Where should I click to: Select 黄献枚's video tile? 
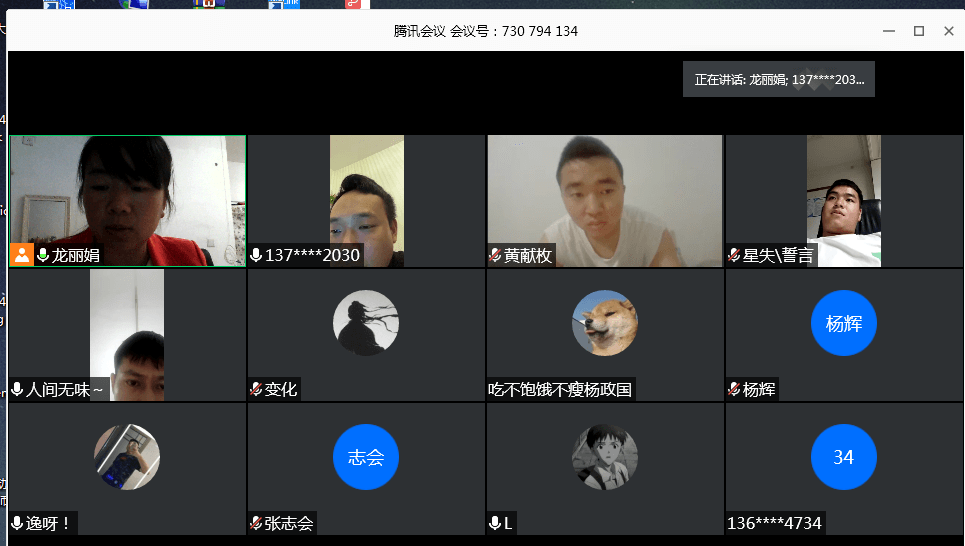coord(605,201)
